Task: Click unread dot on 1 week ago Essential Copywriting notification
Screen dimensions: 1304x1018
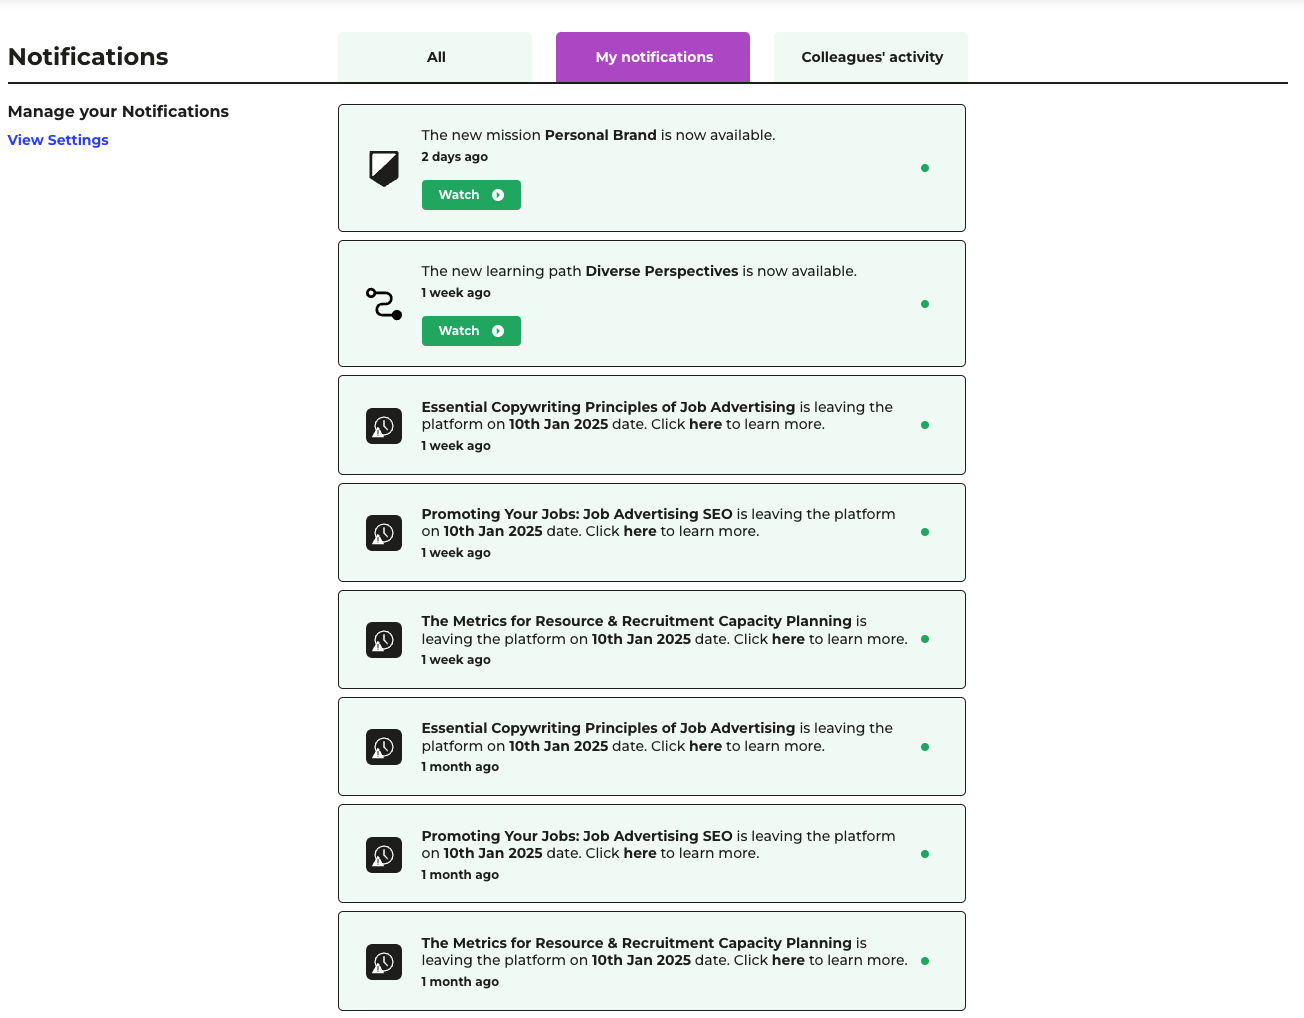Action: point(925,425)
